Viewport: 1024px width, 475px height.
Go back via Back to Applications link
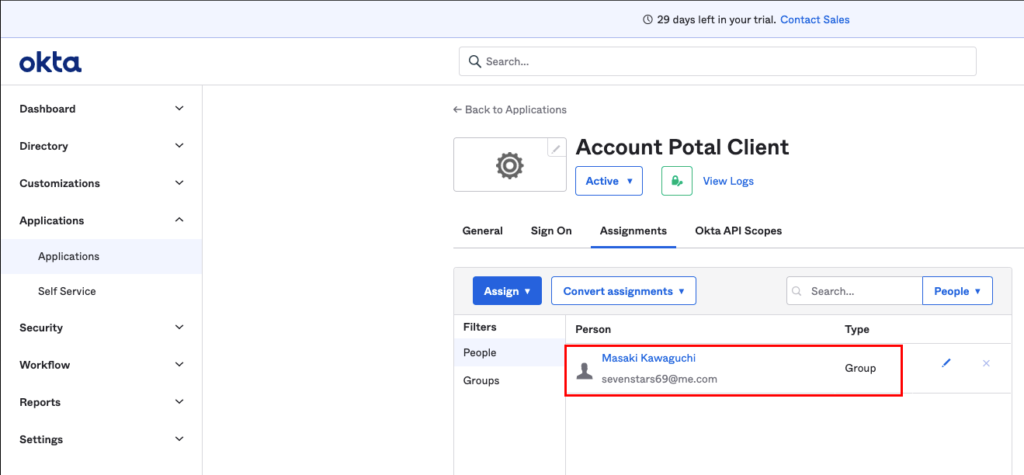click(x=510, y=110)
